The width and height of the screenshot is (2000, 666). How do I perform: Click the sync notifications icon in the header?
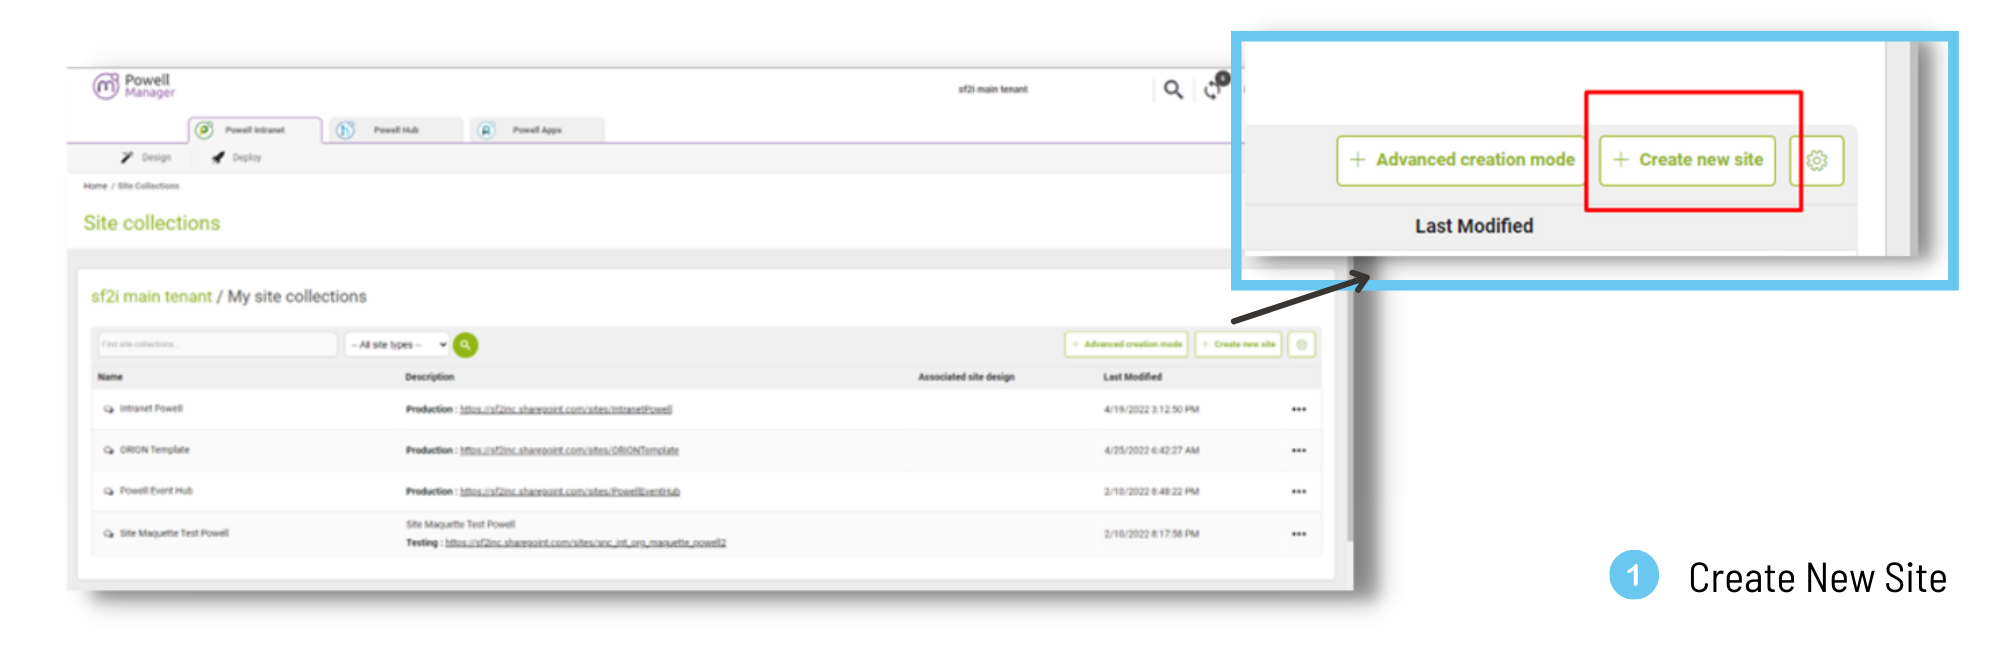[x=1214, y=88]
